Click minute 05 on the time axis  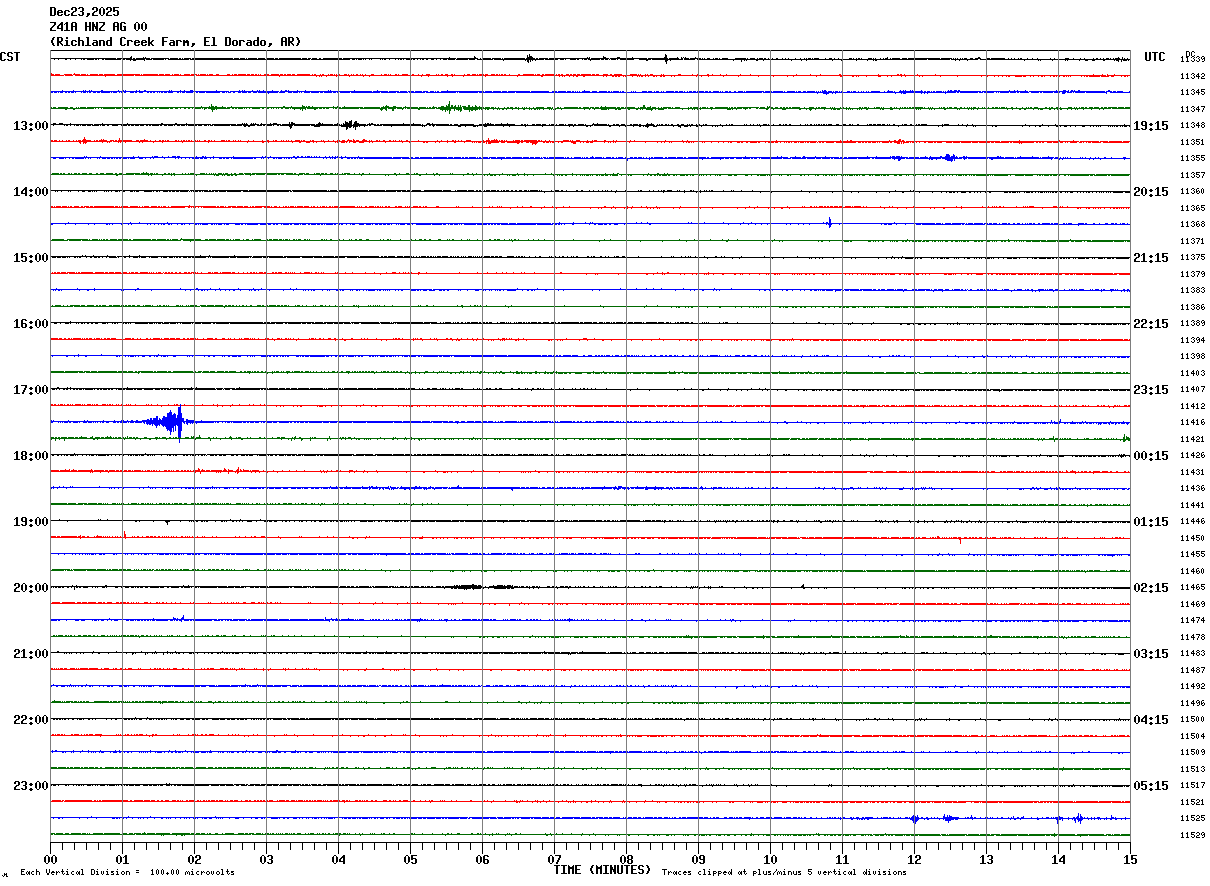tap(411, 859)
